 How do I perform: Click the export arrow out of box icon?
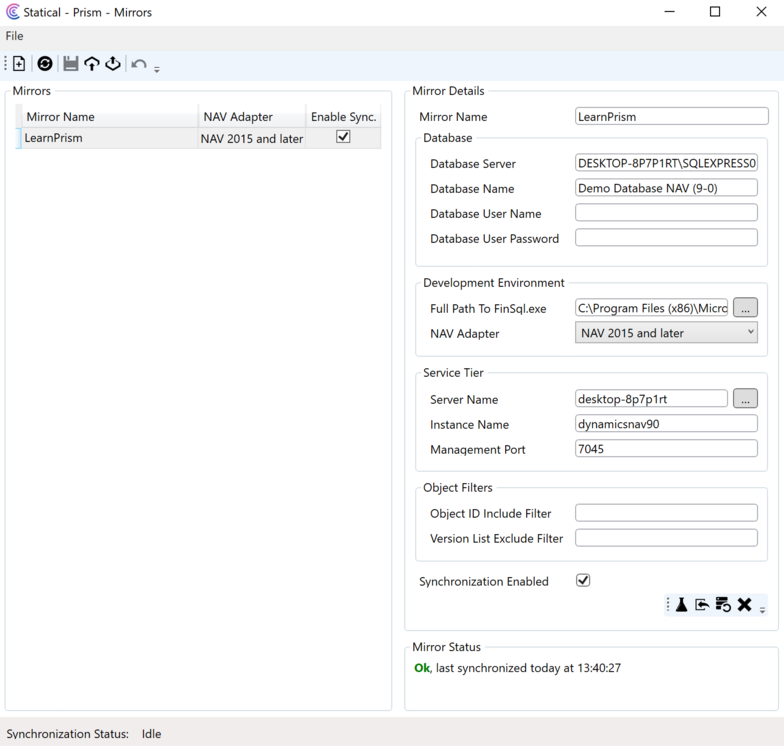coord(113,64)
